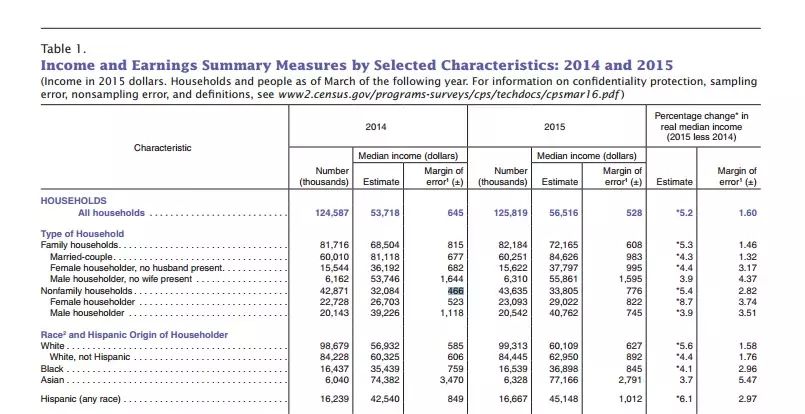805x414 pixels.
Task: Click the 'Nonfamily households' row label
Action: (86, 291)
